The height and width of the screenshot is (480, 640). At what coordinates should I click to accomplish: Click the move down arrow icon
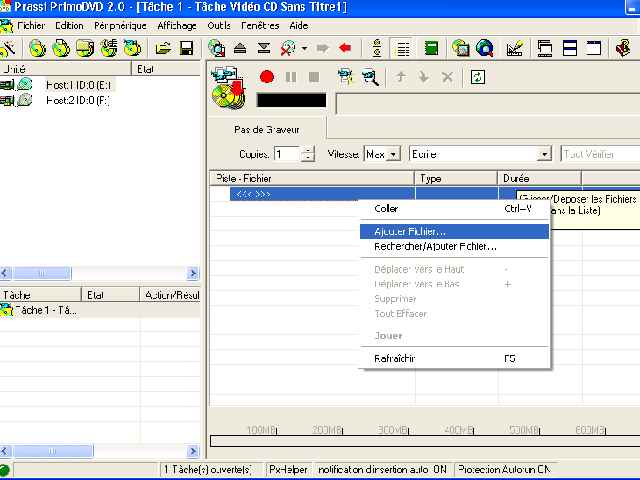coord(424,77)
